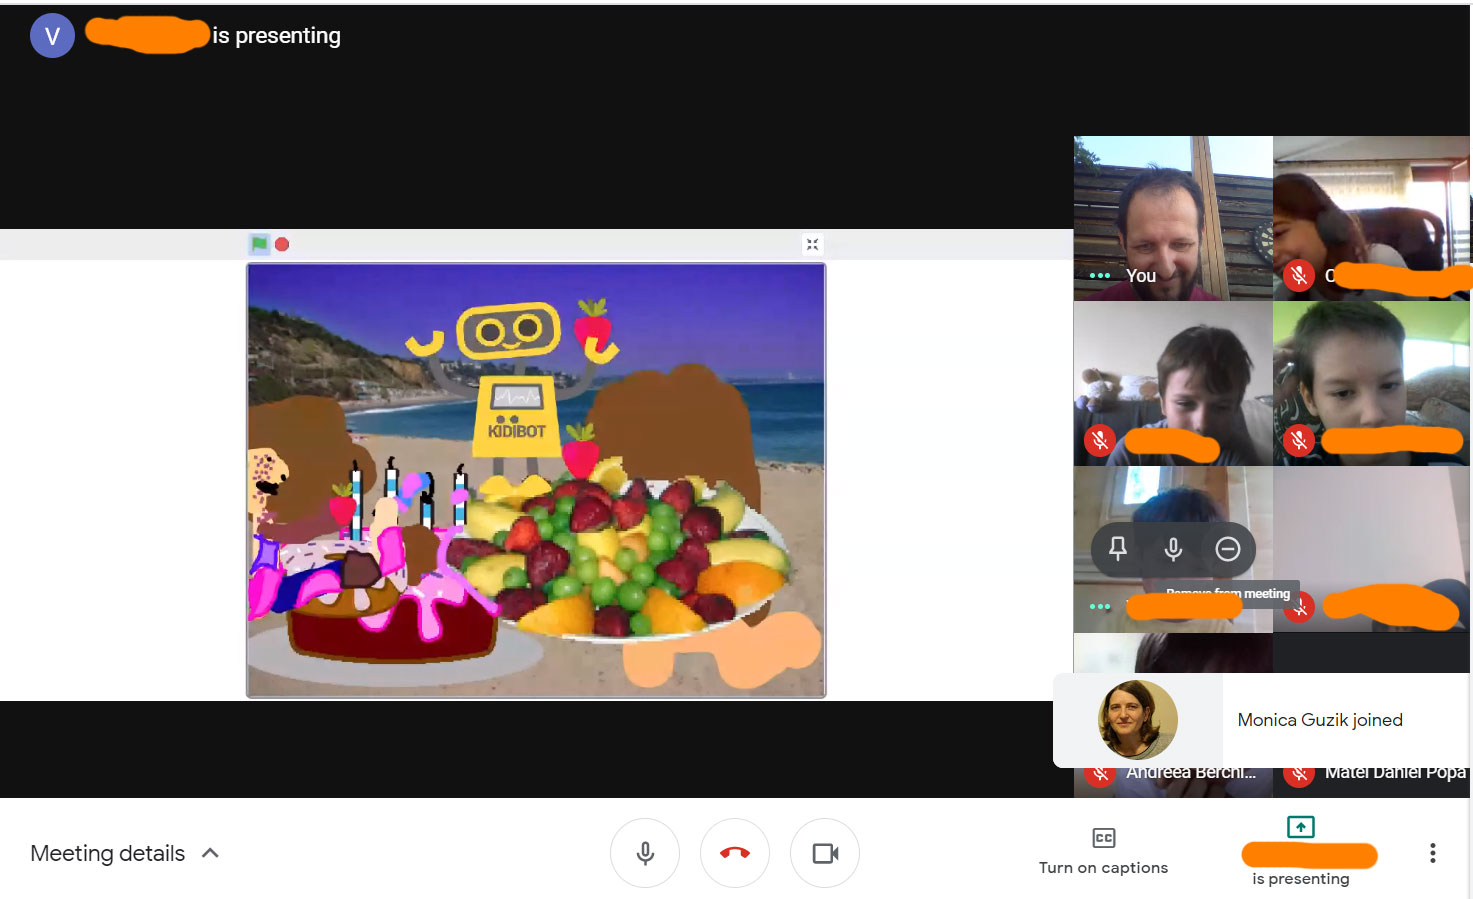Select the Andreea Berchi video tile
The width and height of the screenshot is (1473, 899).
tap(1172, 782)
